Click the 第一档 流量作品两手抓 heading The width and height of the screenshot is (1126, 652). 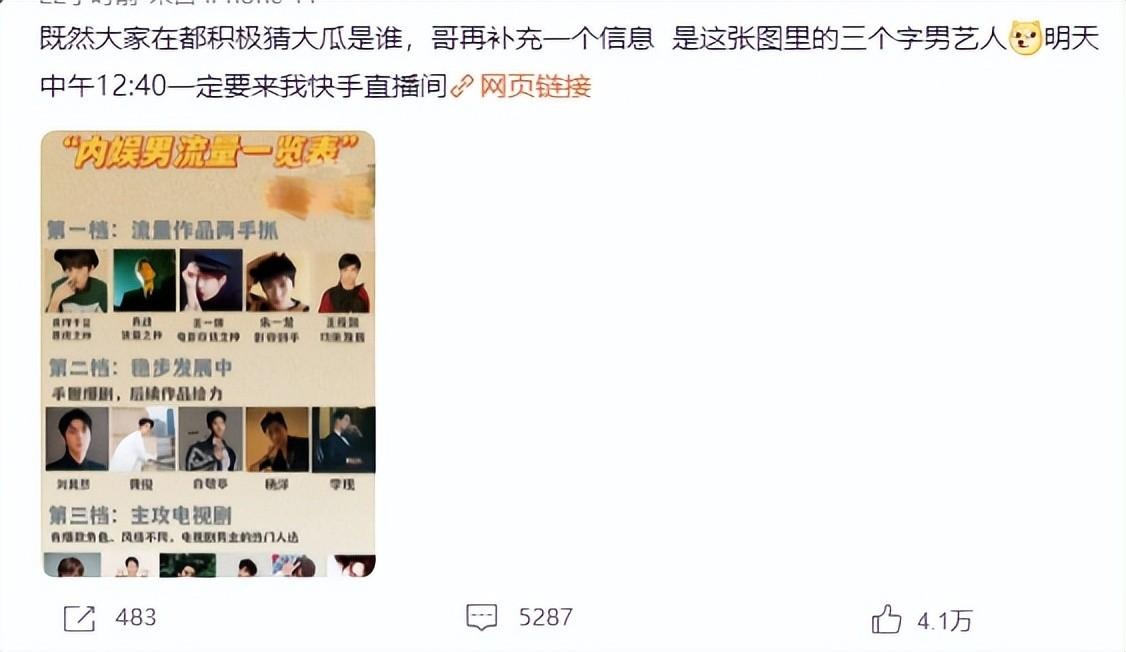click(162, 230)
